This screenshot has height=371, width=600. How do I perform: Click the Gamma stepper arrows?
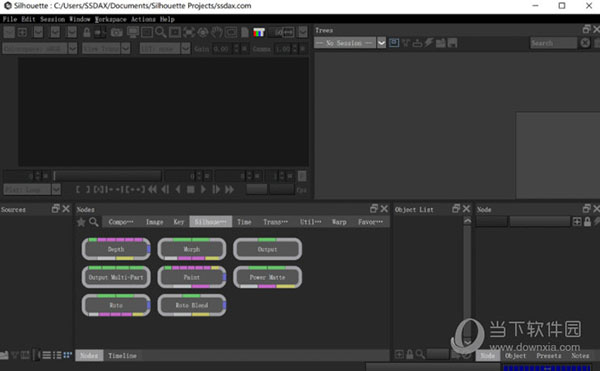coord(295,49)
